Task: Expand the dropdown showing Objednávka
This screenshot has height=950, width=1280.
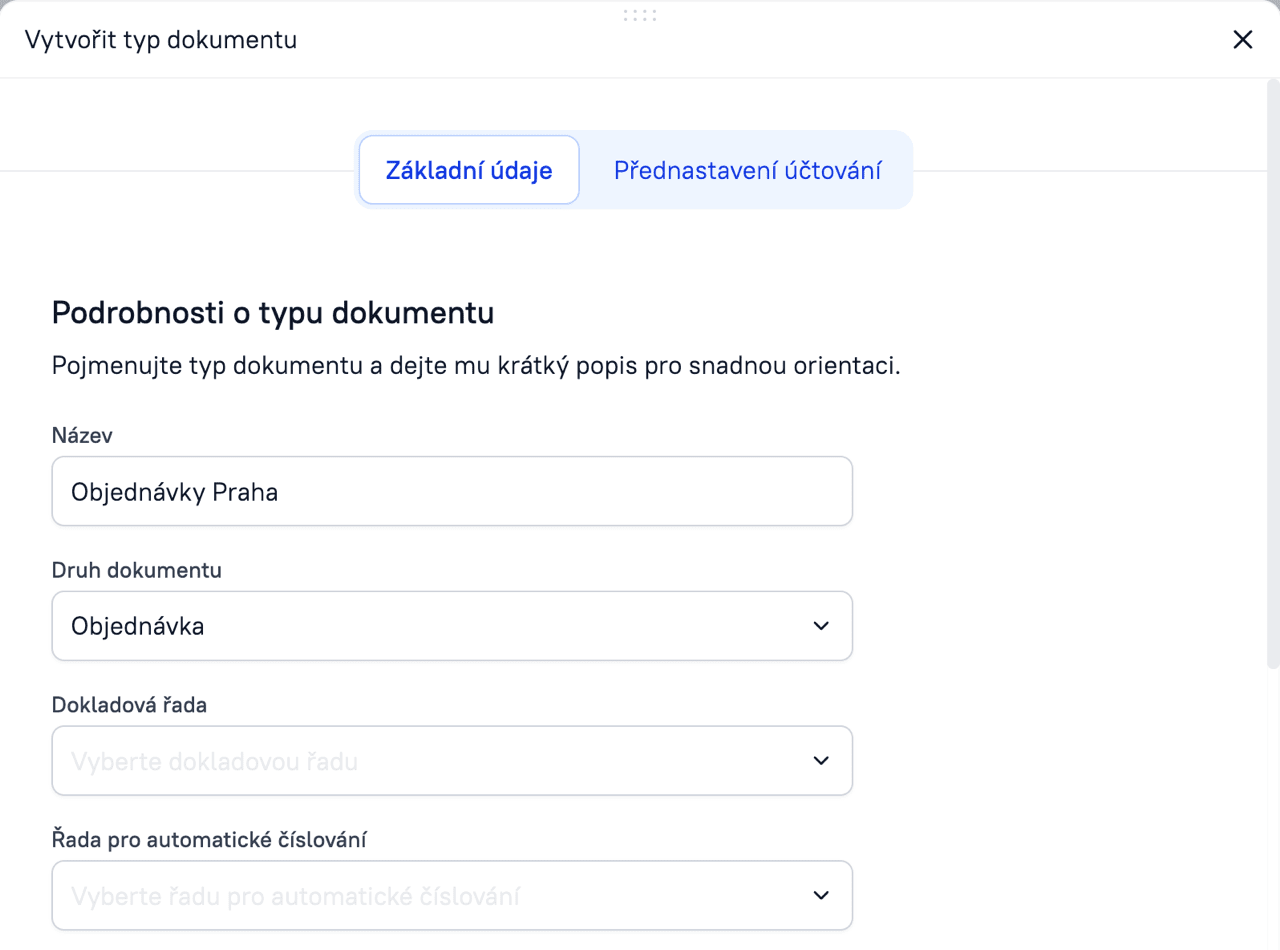Action: tap(452, 626)
